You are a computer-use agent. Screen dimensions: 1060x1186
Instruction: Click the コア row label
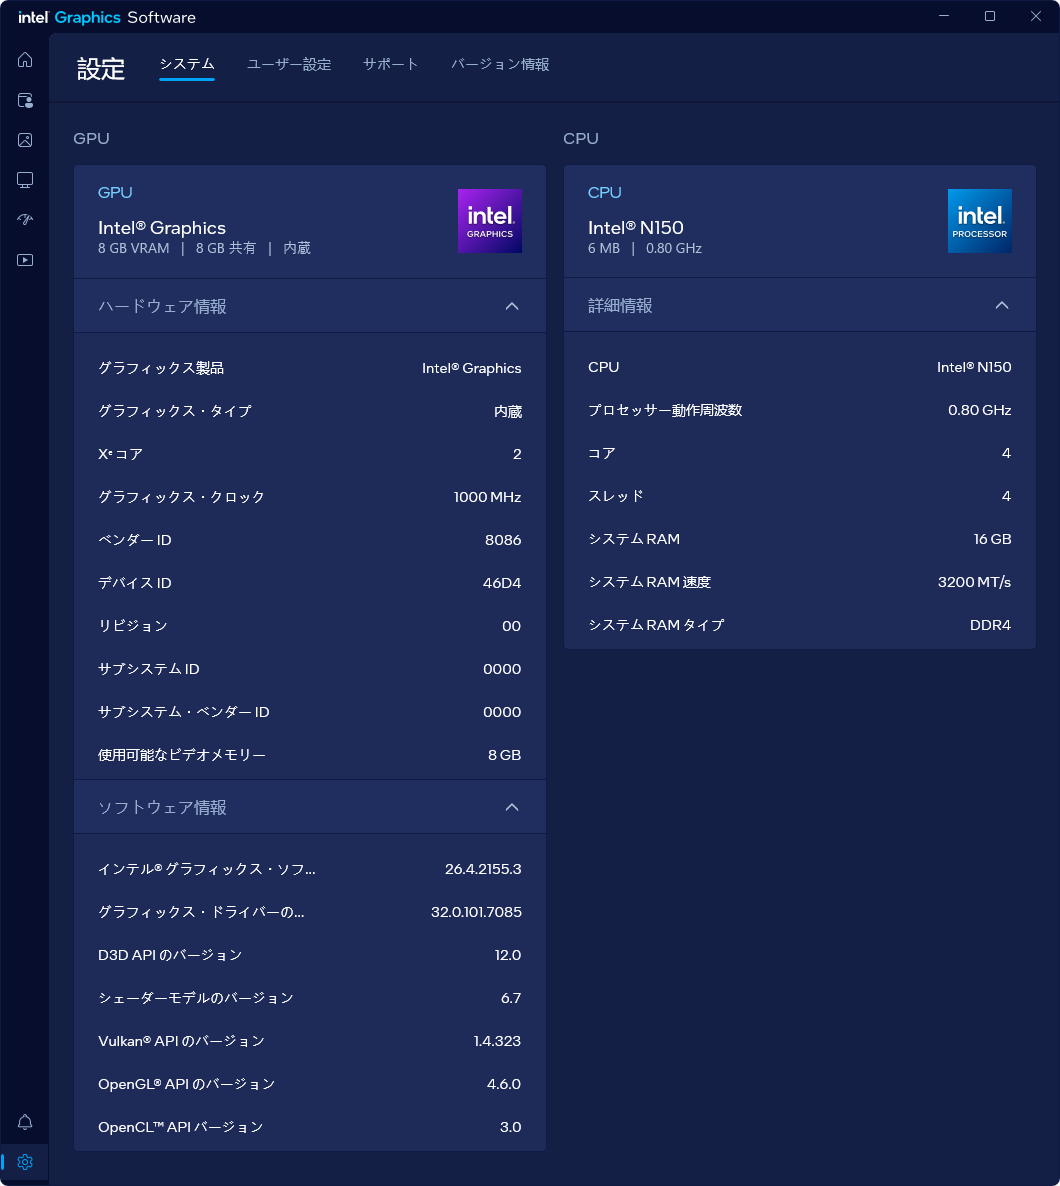(601, 453)
